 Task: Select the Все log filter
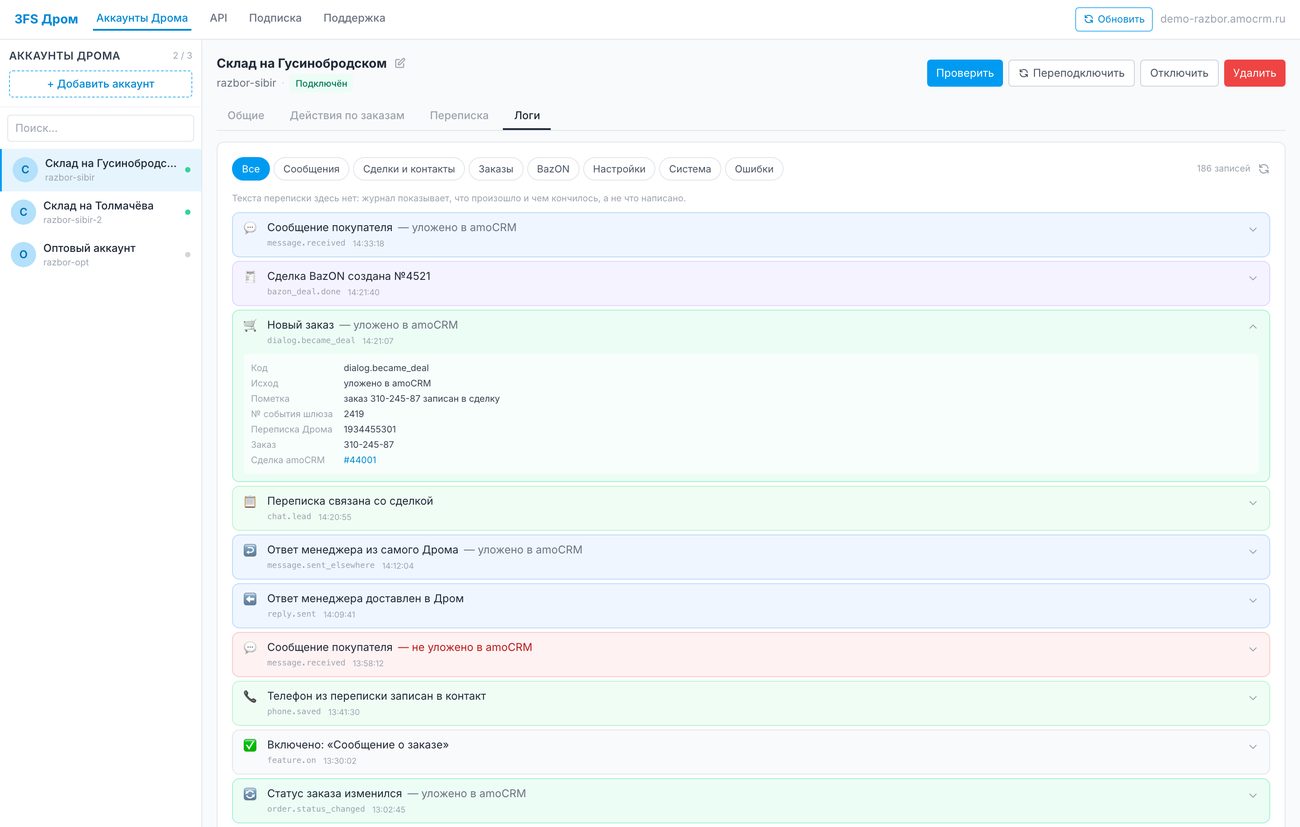pos(251,169)
